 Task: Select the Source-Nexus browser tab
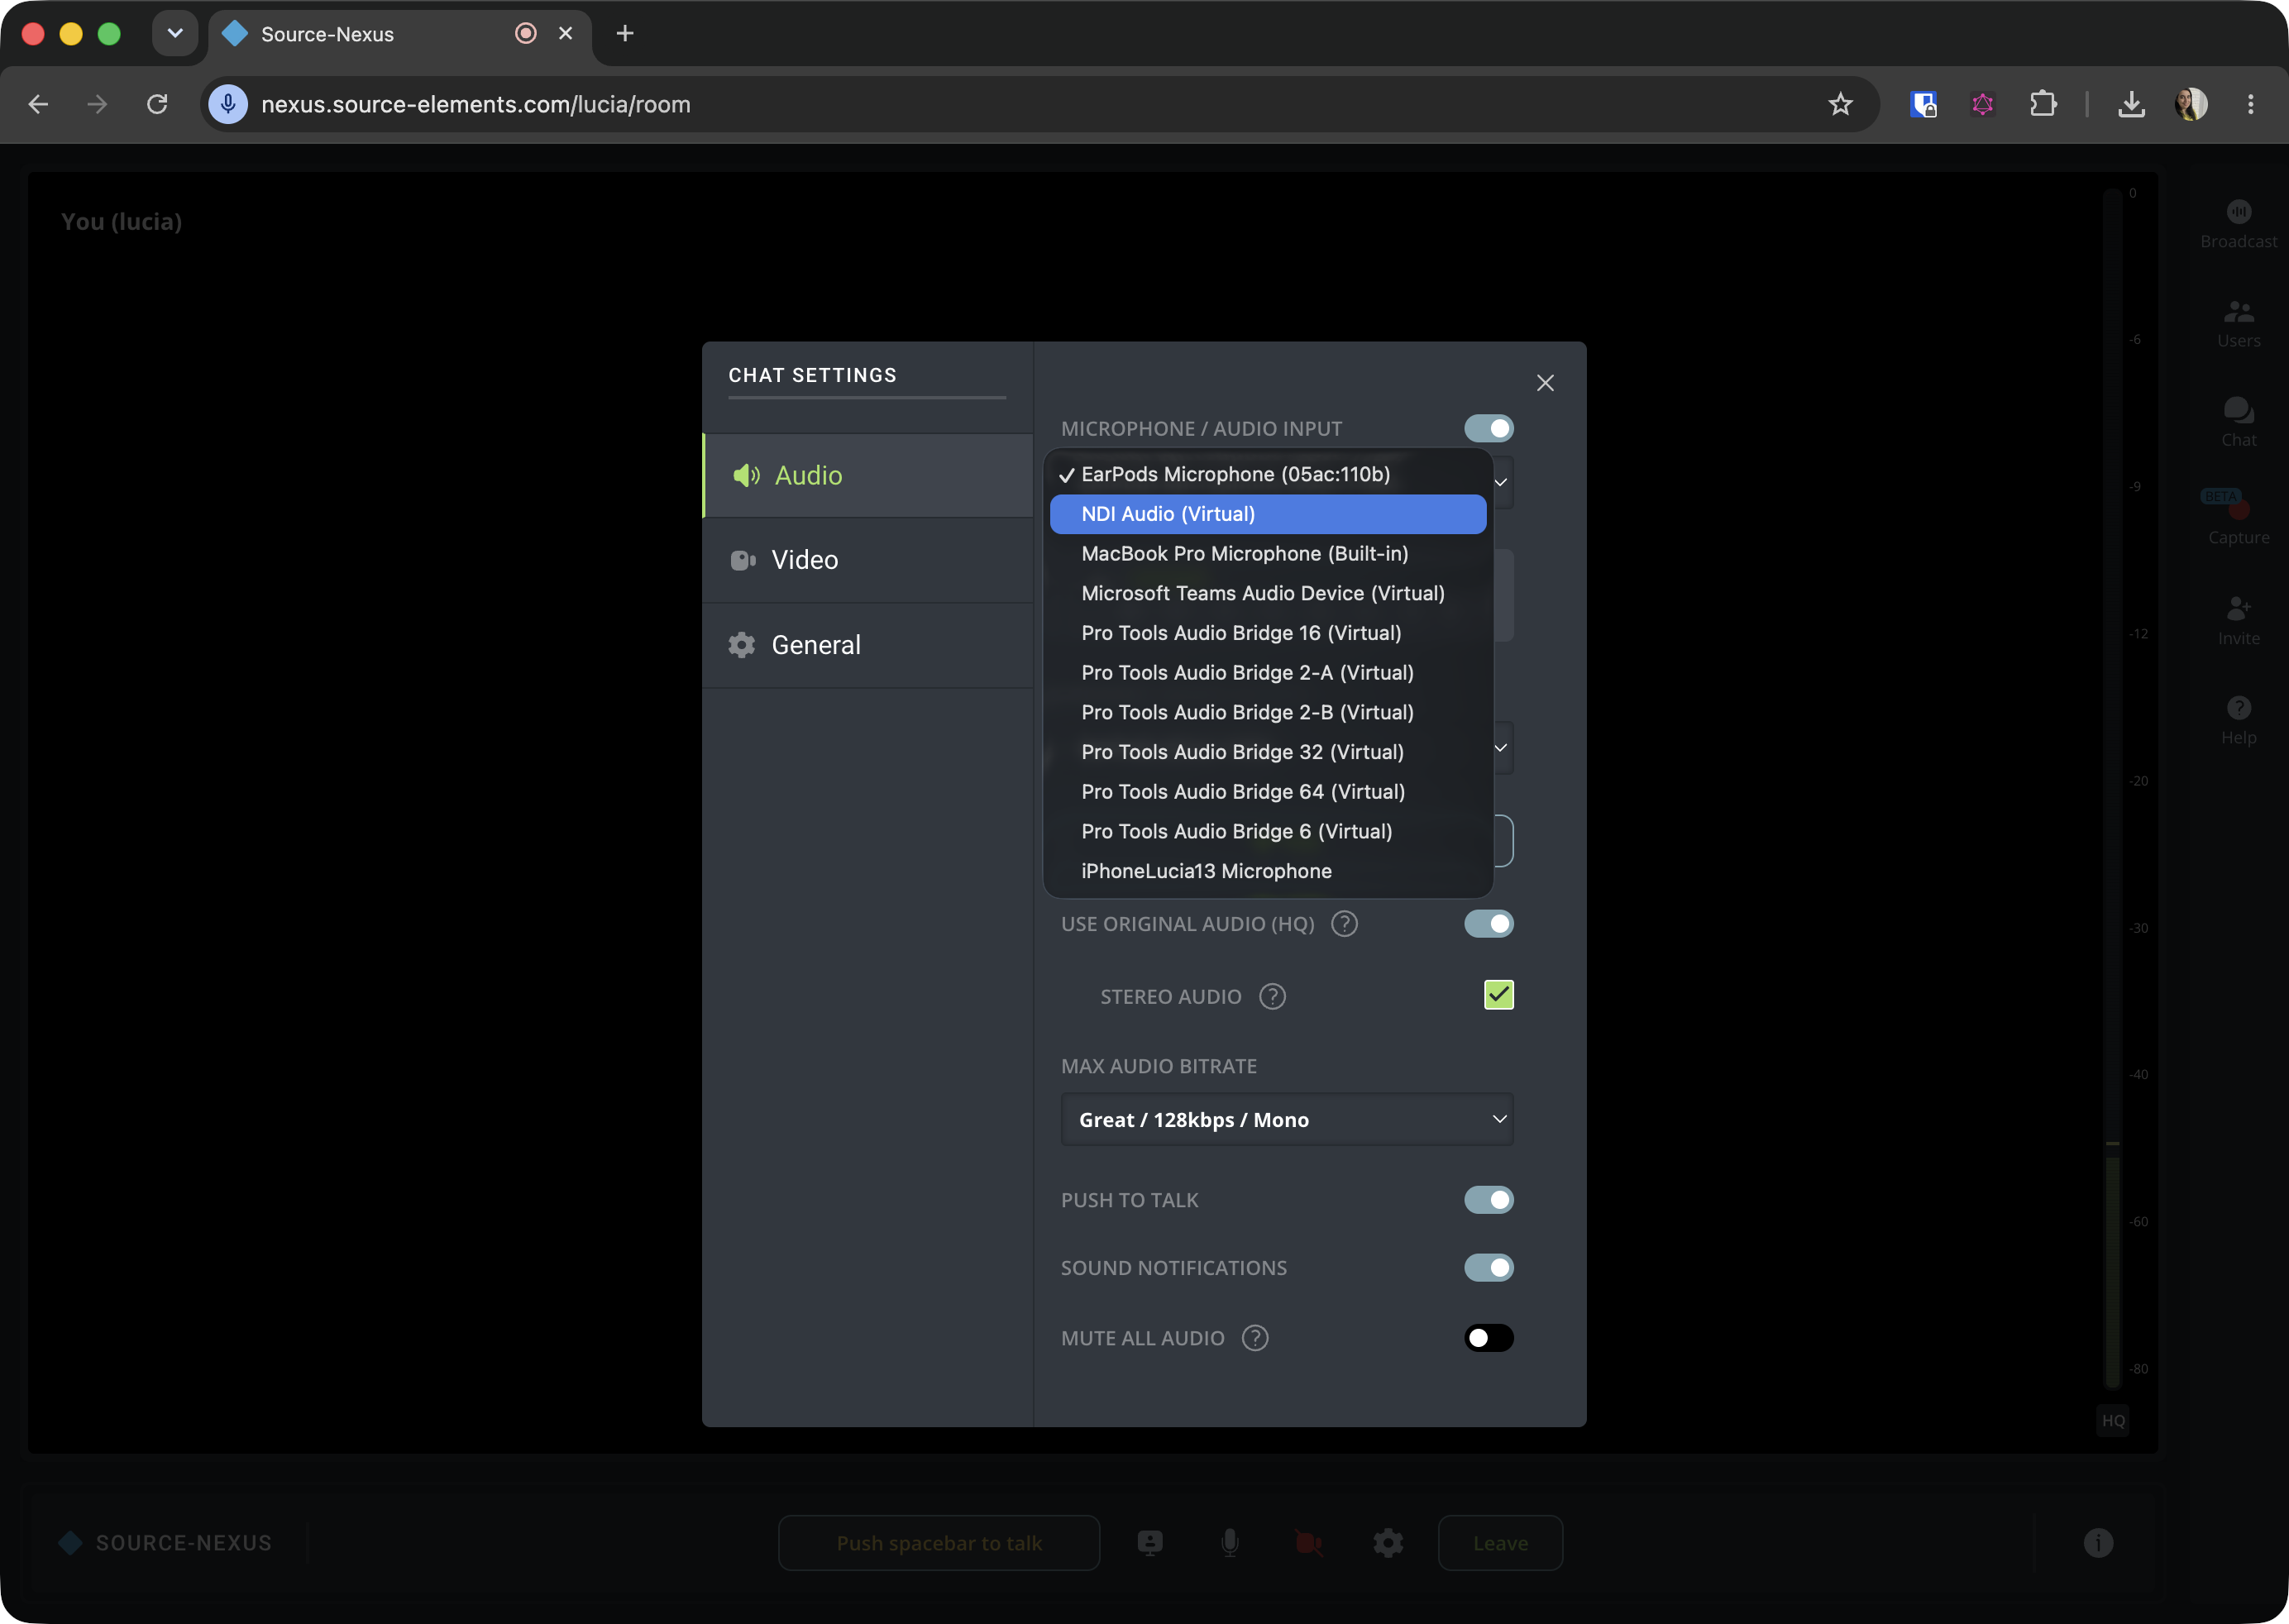[400, 34]
